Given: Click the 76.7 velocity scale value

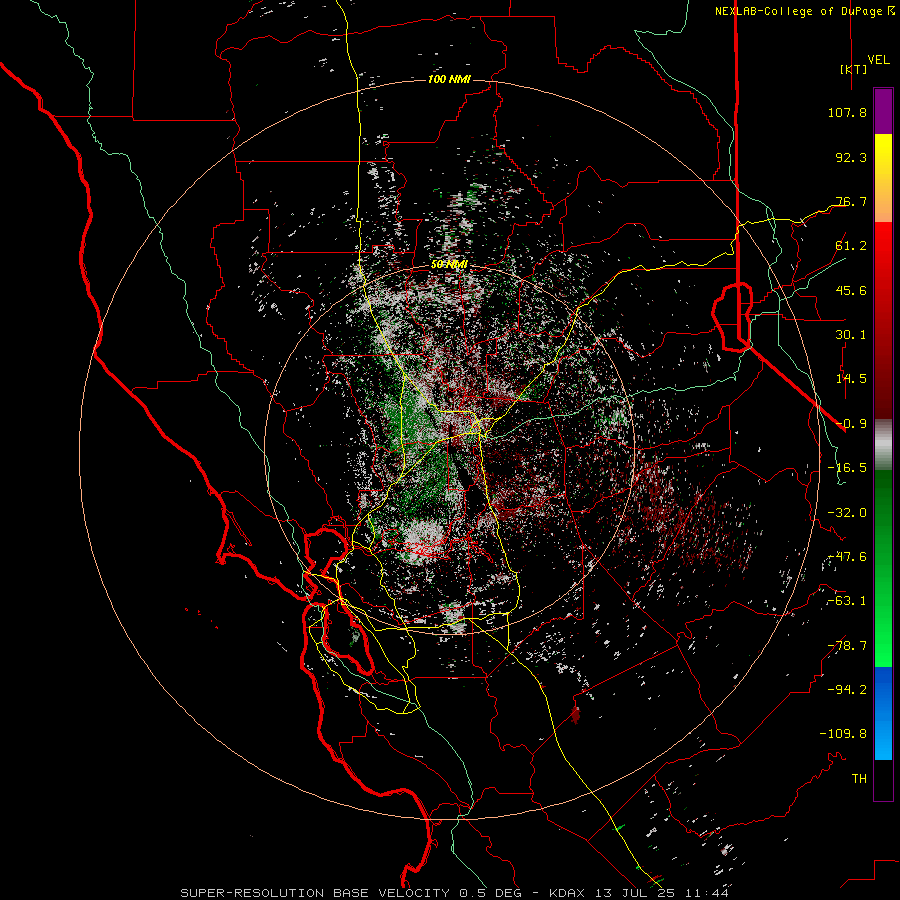Looking at the screenshot, I should 851,201.
